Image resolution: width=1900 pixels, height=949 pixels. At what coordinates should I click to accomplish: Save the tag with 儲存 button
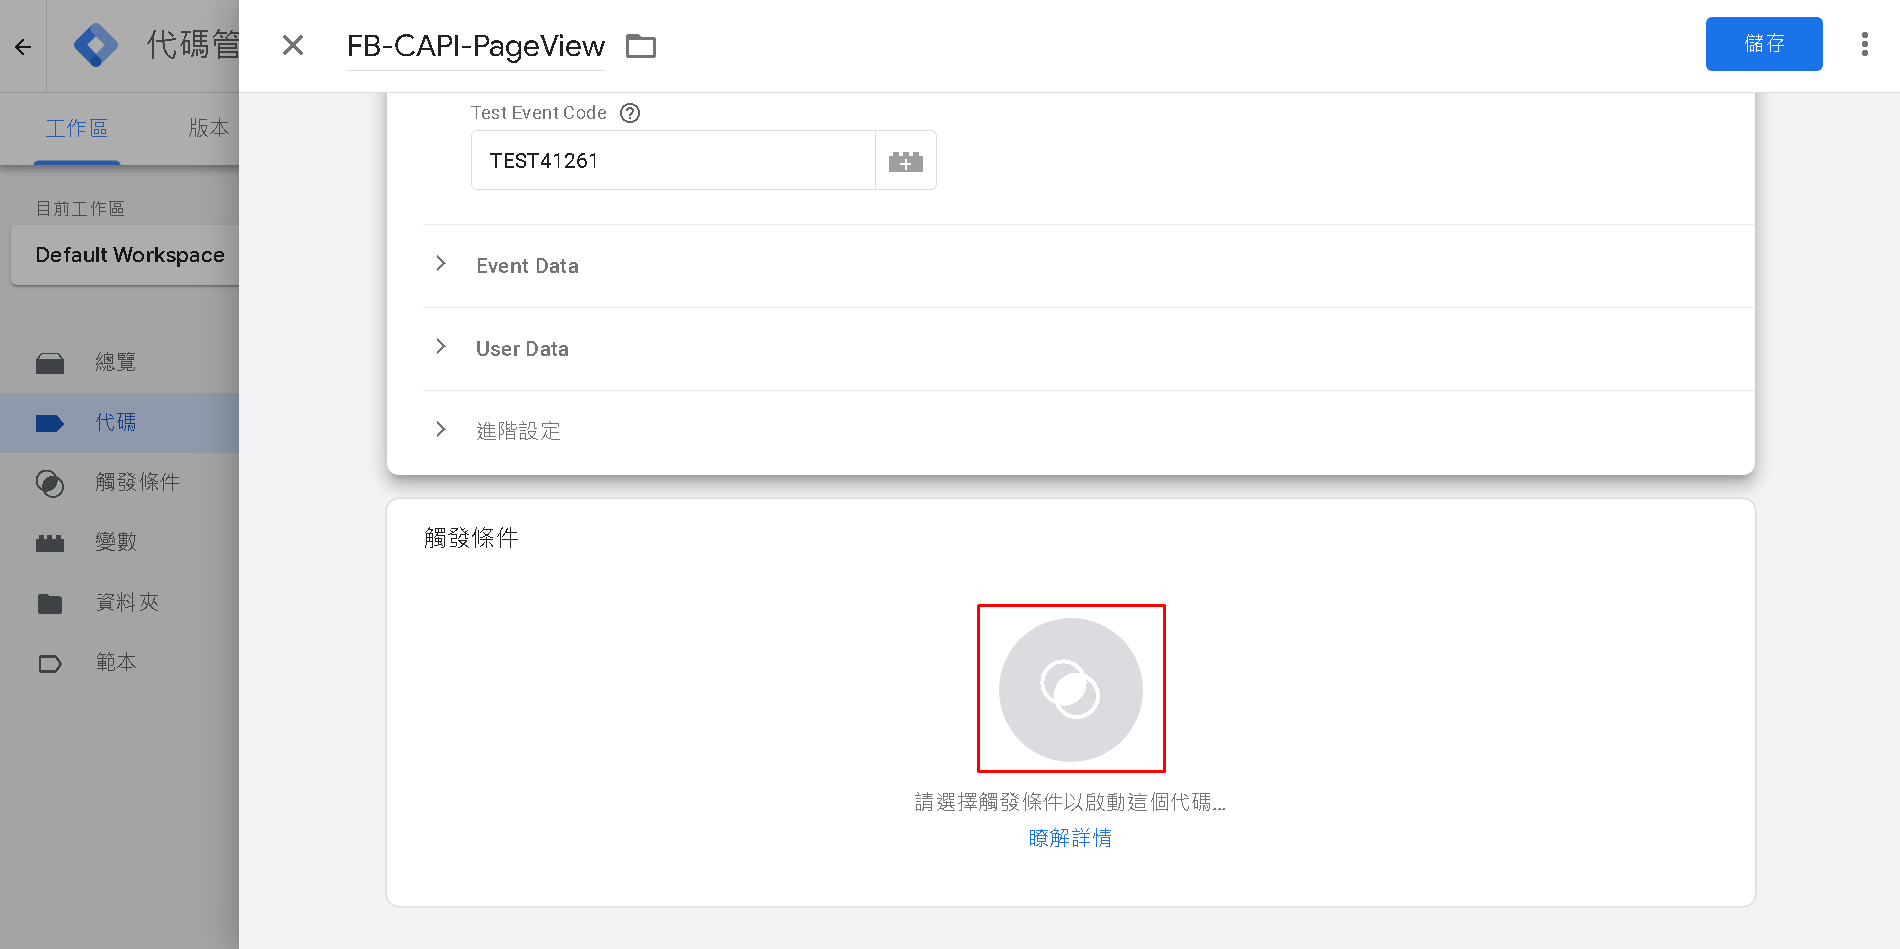pyautogui.click(x=1764, y=44)
